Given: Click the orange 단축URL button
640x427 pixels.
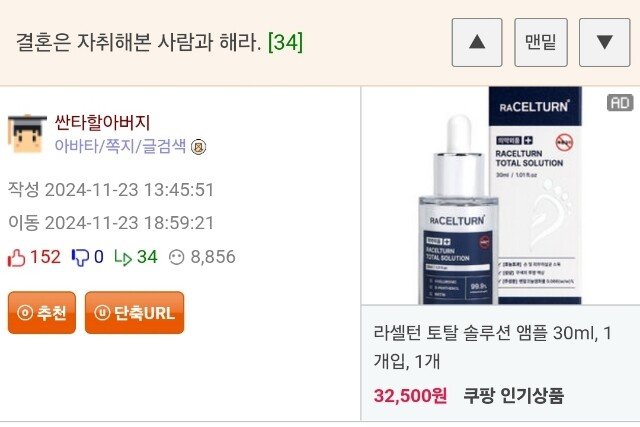Looking at the screenshot, I should click(x=134, y=313).
